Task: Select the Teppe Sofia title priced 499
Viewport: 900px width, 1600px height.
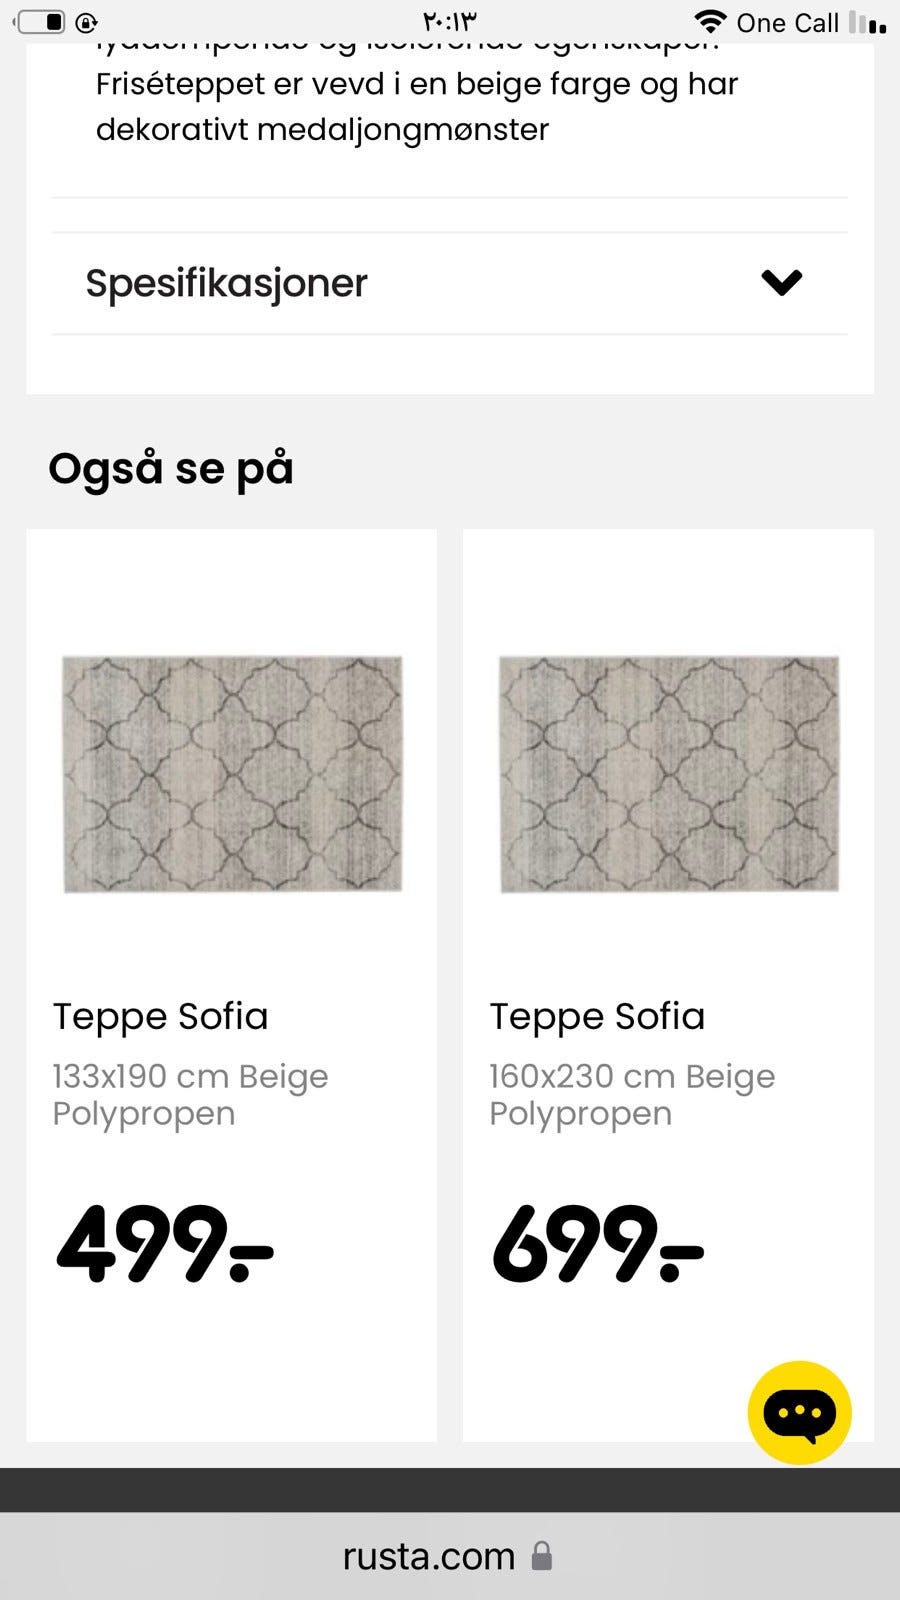Action: click(161, 1016)
